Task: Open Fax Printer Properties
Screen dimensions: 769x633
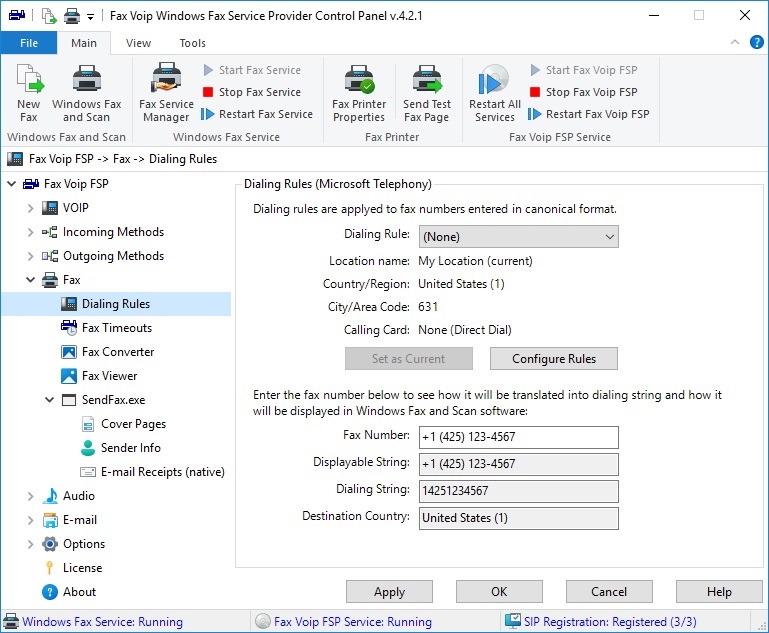Action: tap(359, 93)
